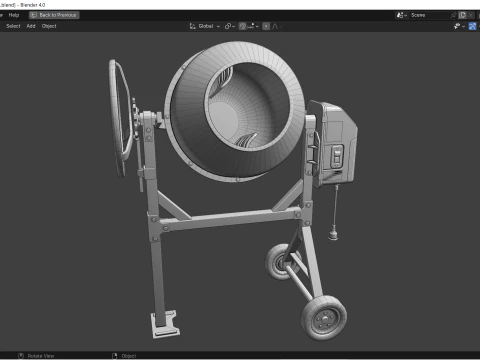This screenshot has height=360, width=480.
Task: Toggle snapping magnet icon
Action: [242, 26]
